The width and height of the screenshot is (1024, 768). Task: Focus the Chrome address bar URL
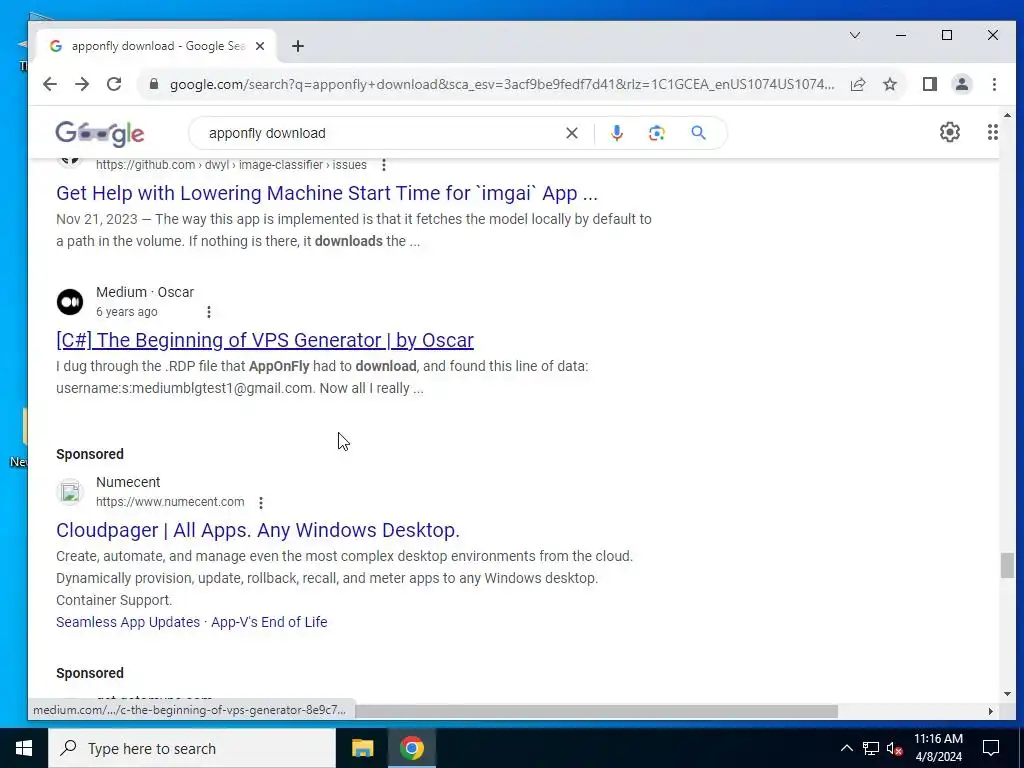pos(502,84)
